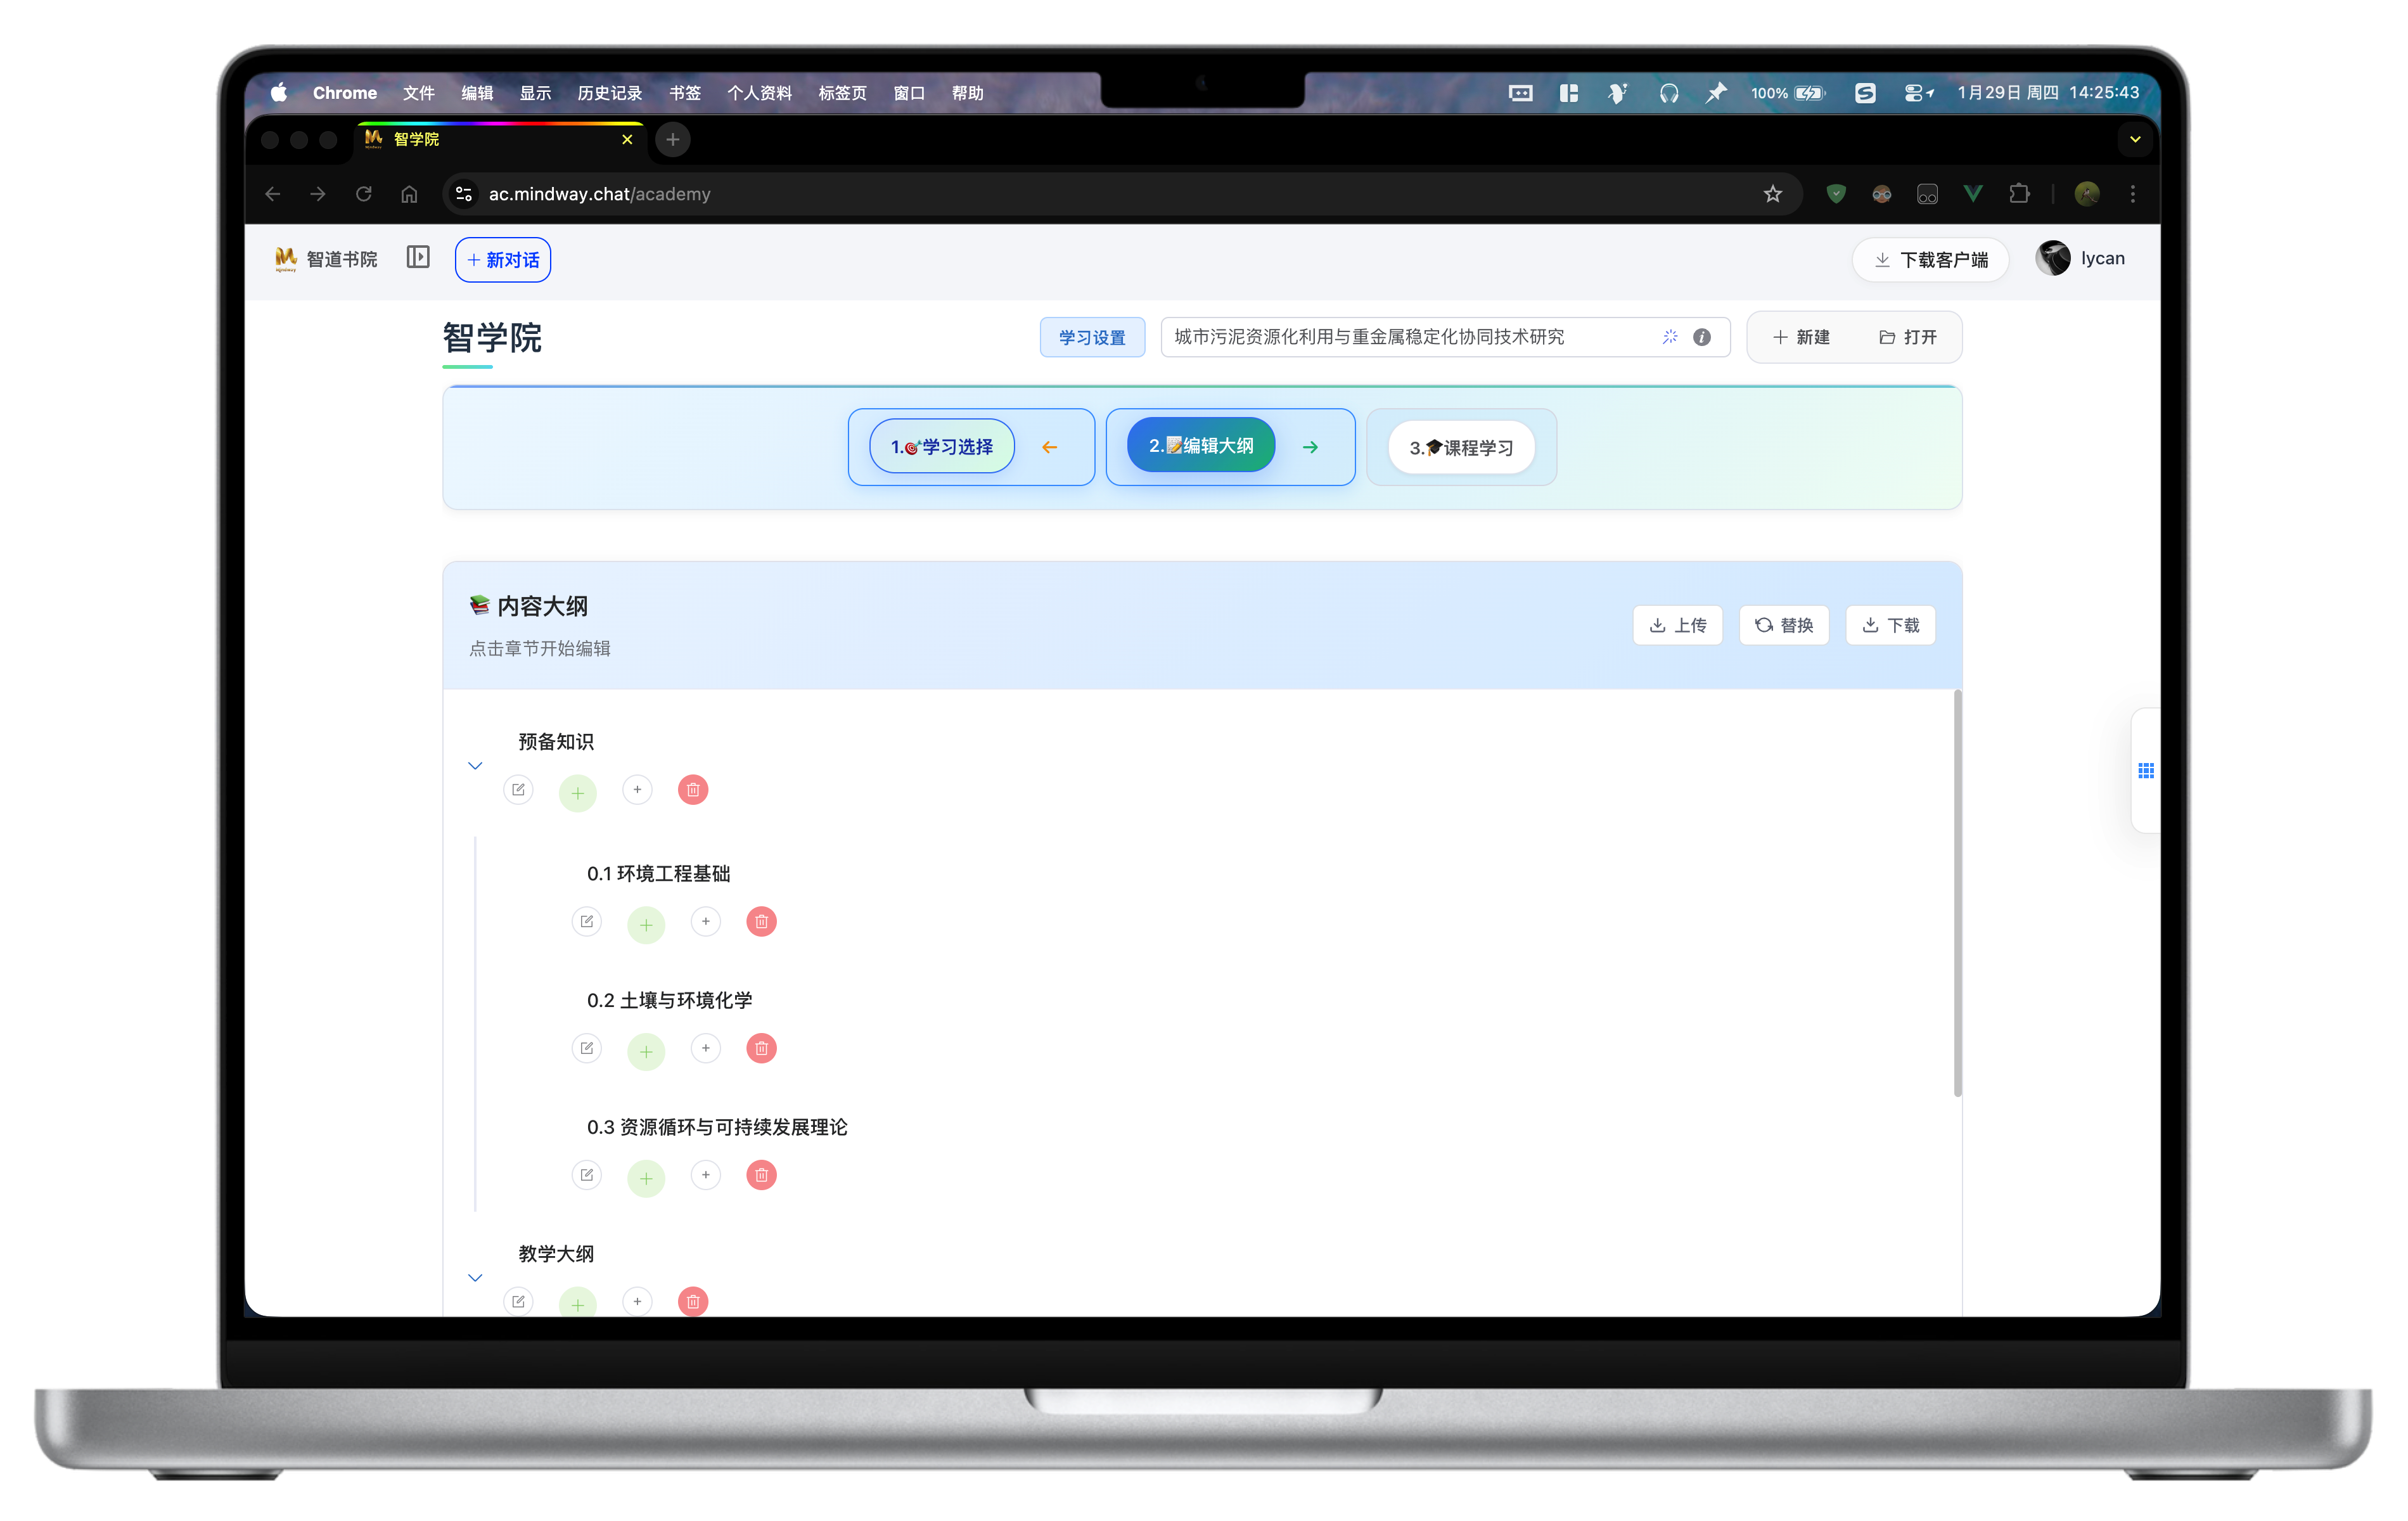Open Chrome three-dot menu
Screen dimensions: 2408x1521
click(2133, 194)
